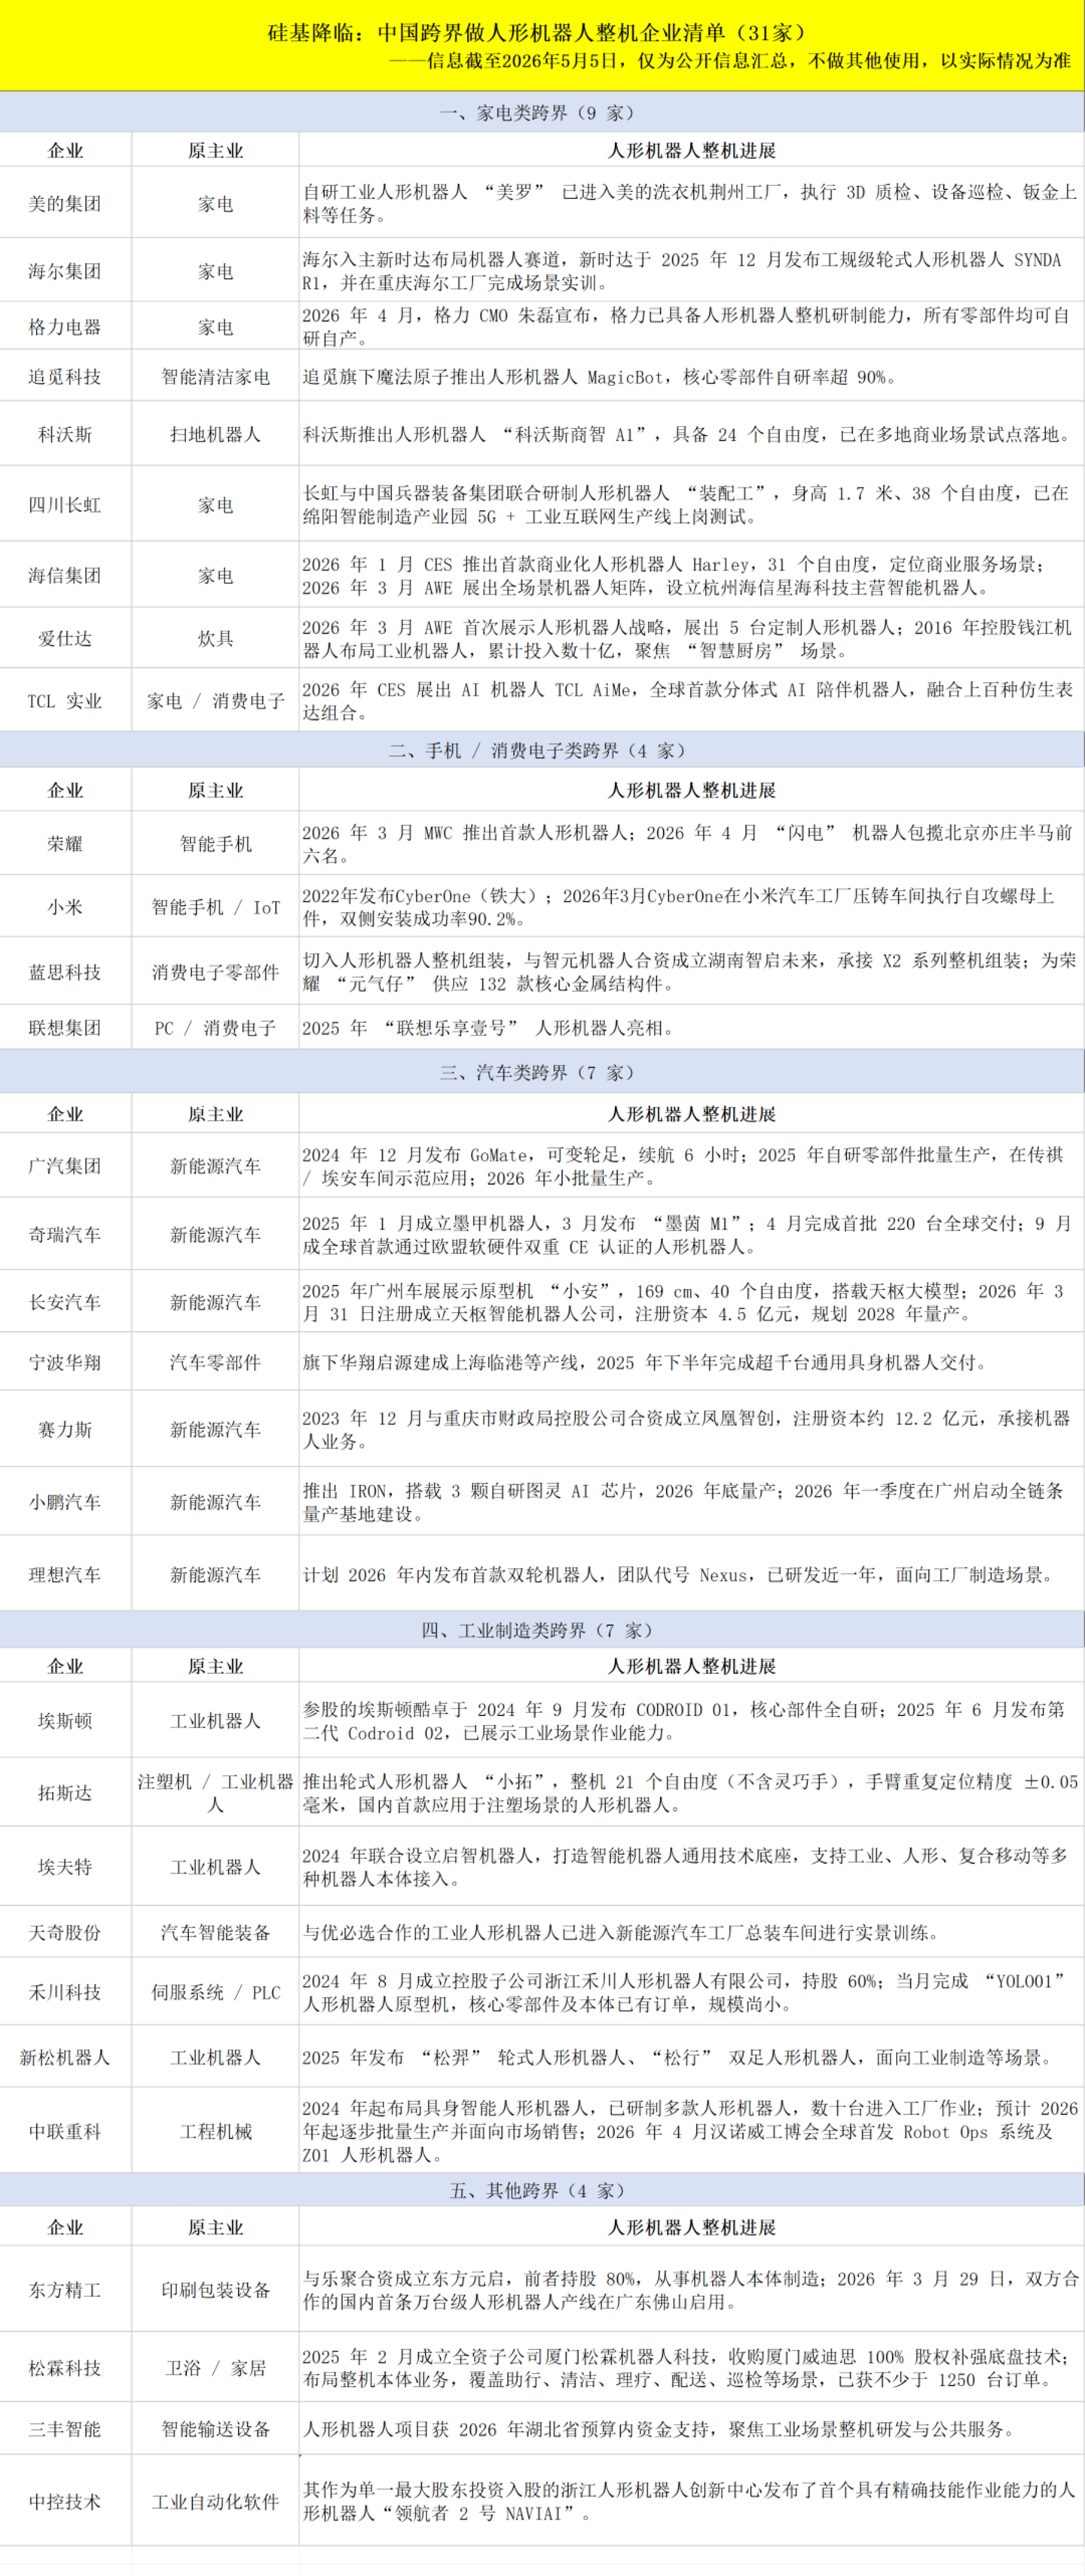
Task: Click the 荣耀 cell in the 企业 column
Action: pos(65,844)
